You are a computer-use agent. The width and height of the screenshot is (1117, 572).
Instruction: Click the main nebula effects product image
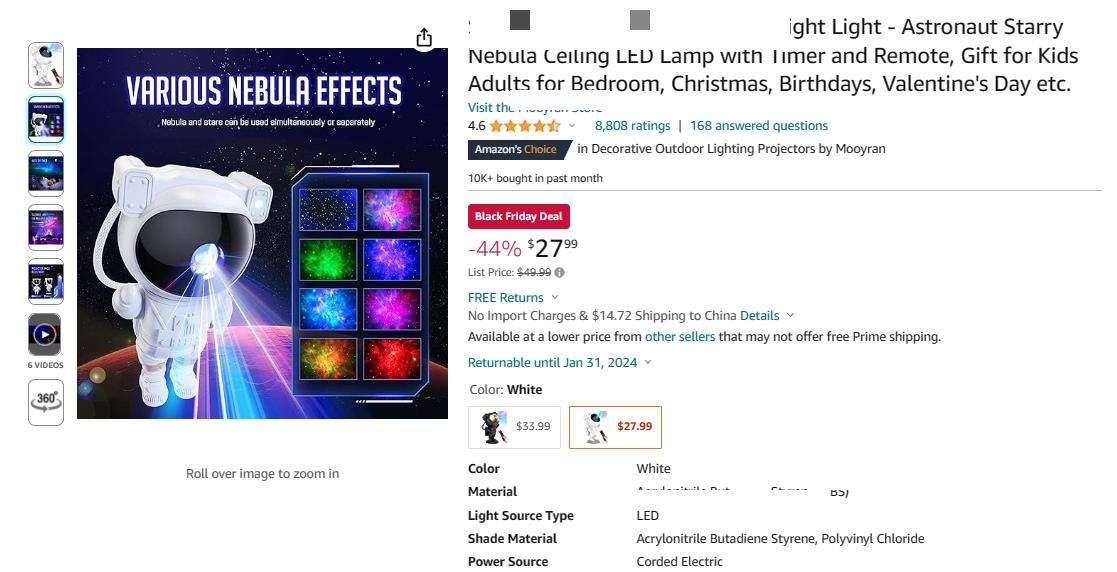point(262,233)
